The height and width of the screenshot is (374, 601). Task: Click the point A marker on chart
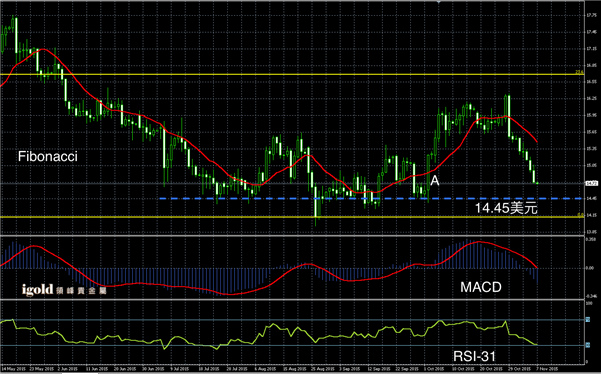[435, 180]
